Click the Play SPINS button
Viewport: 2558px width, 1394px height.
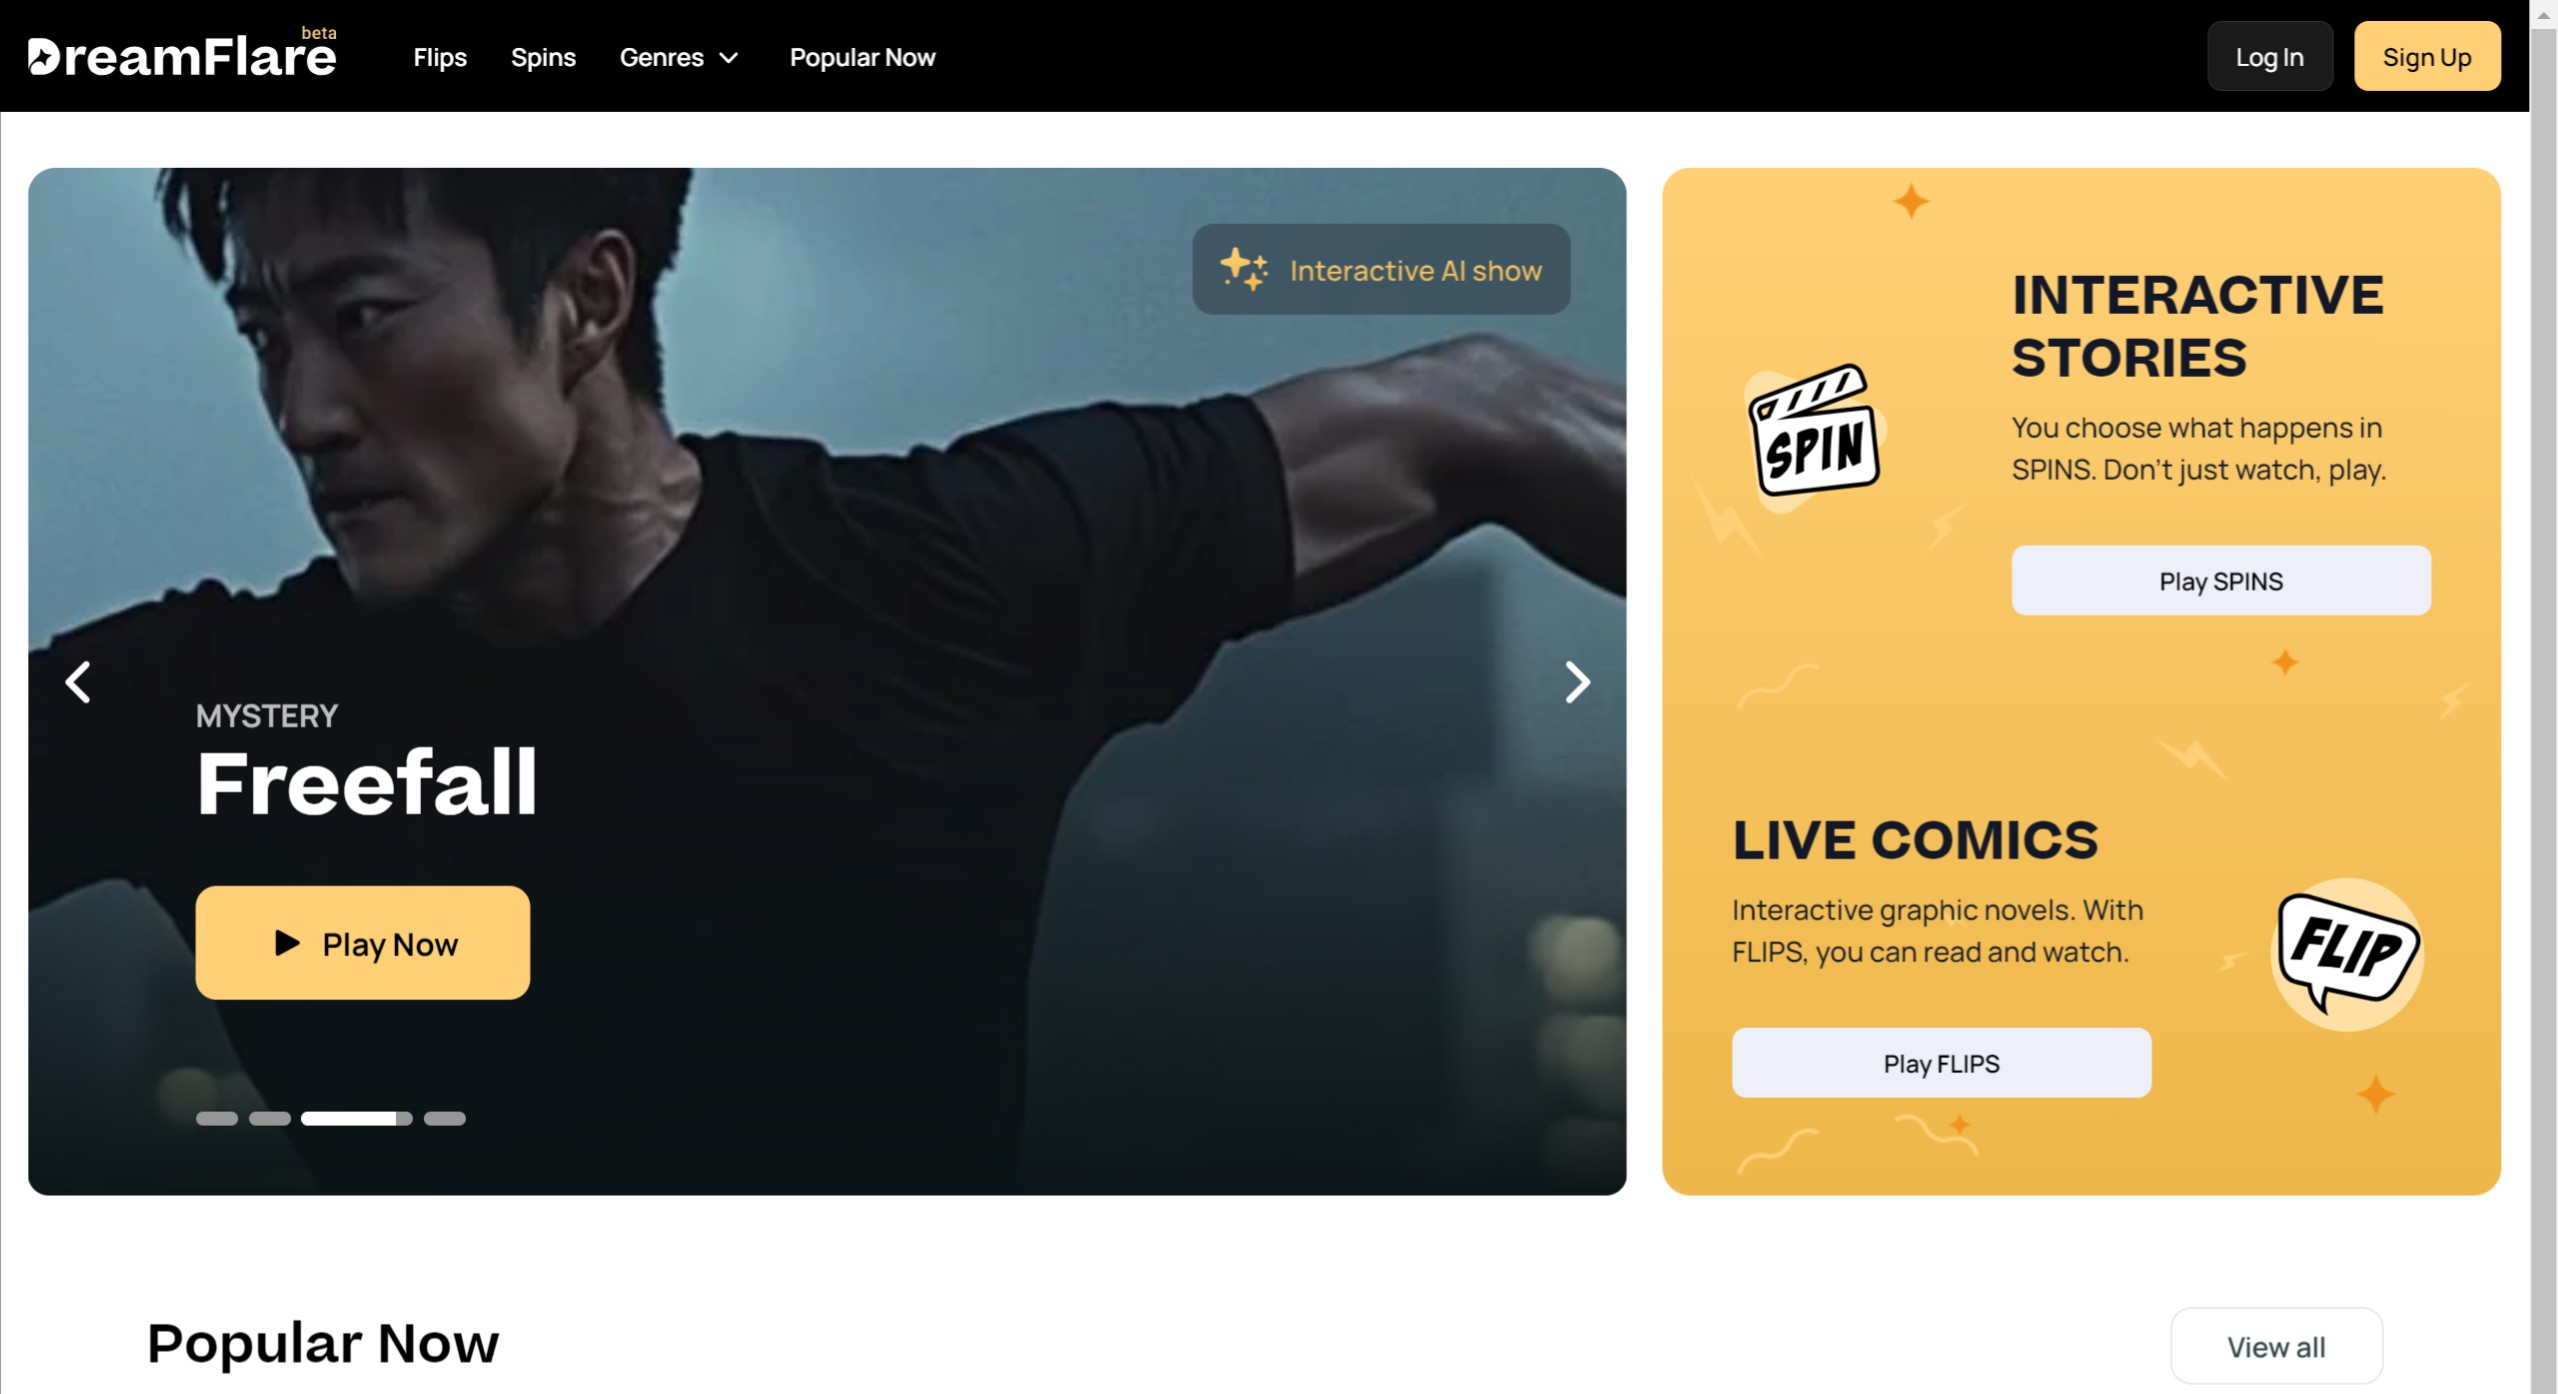(x=2222, y=580)
